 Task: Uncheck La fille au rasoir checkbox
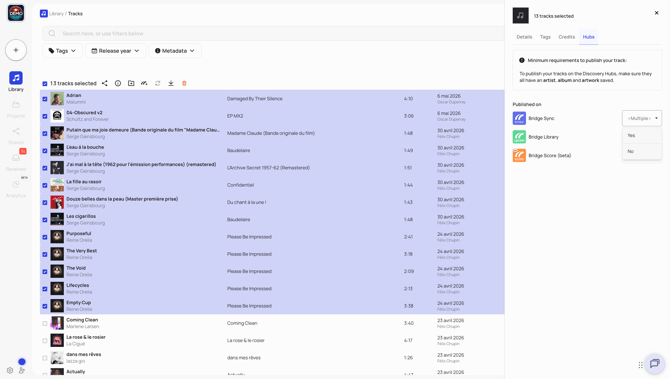click(44, 185)
